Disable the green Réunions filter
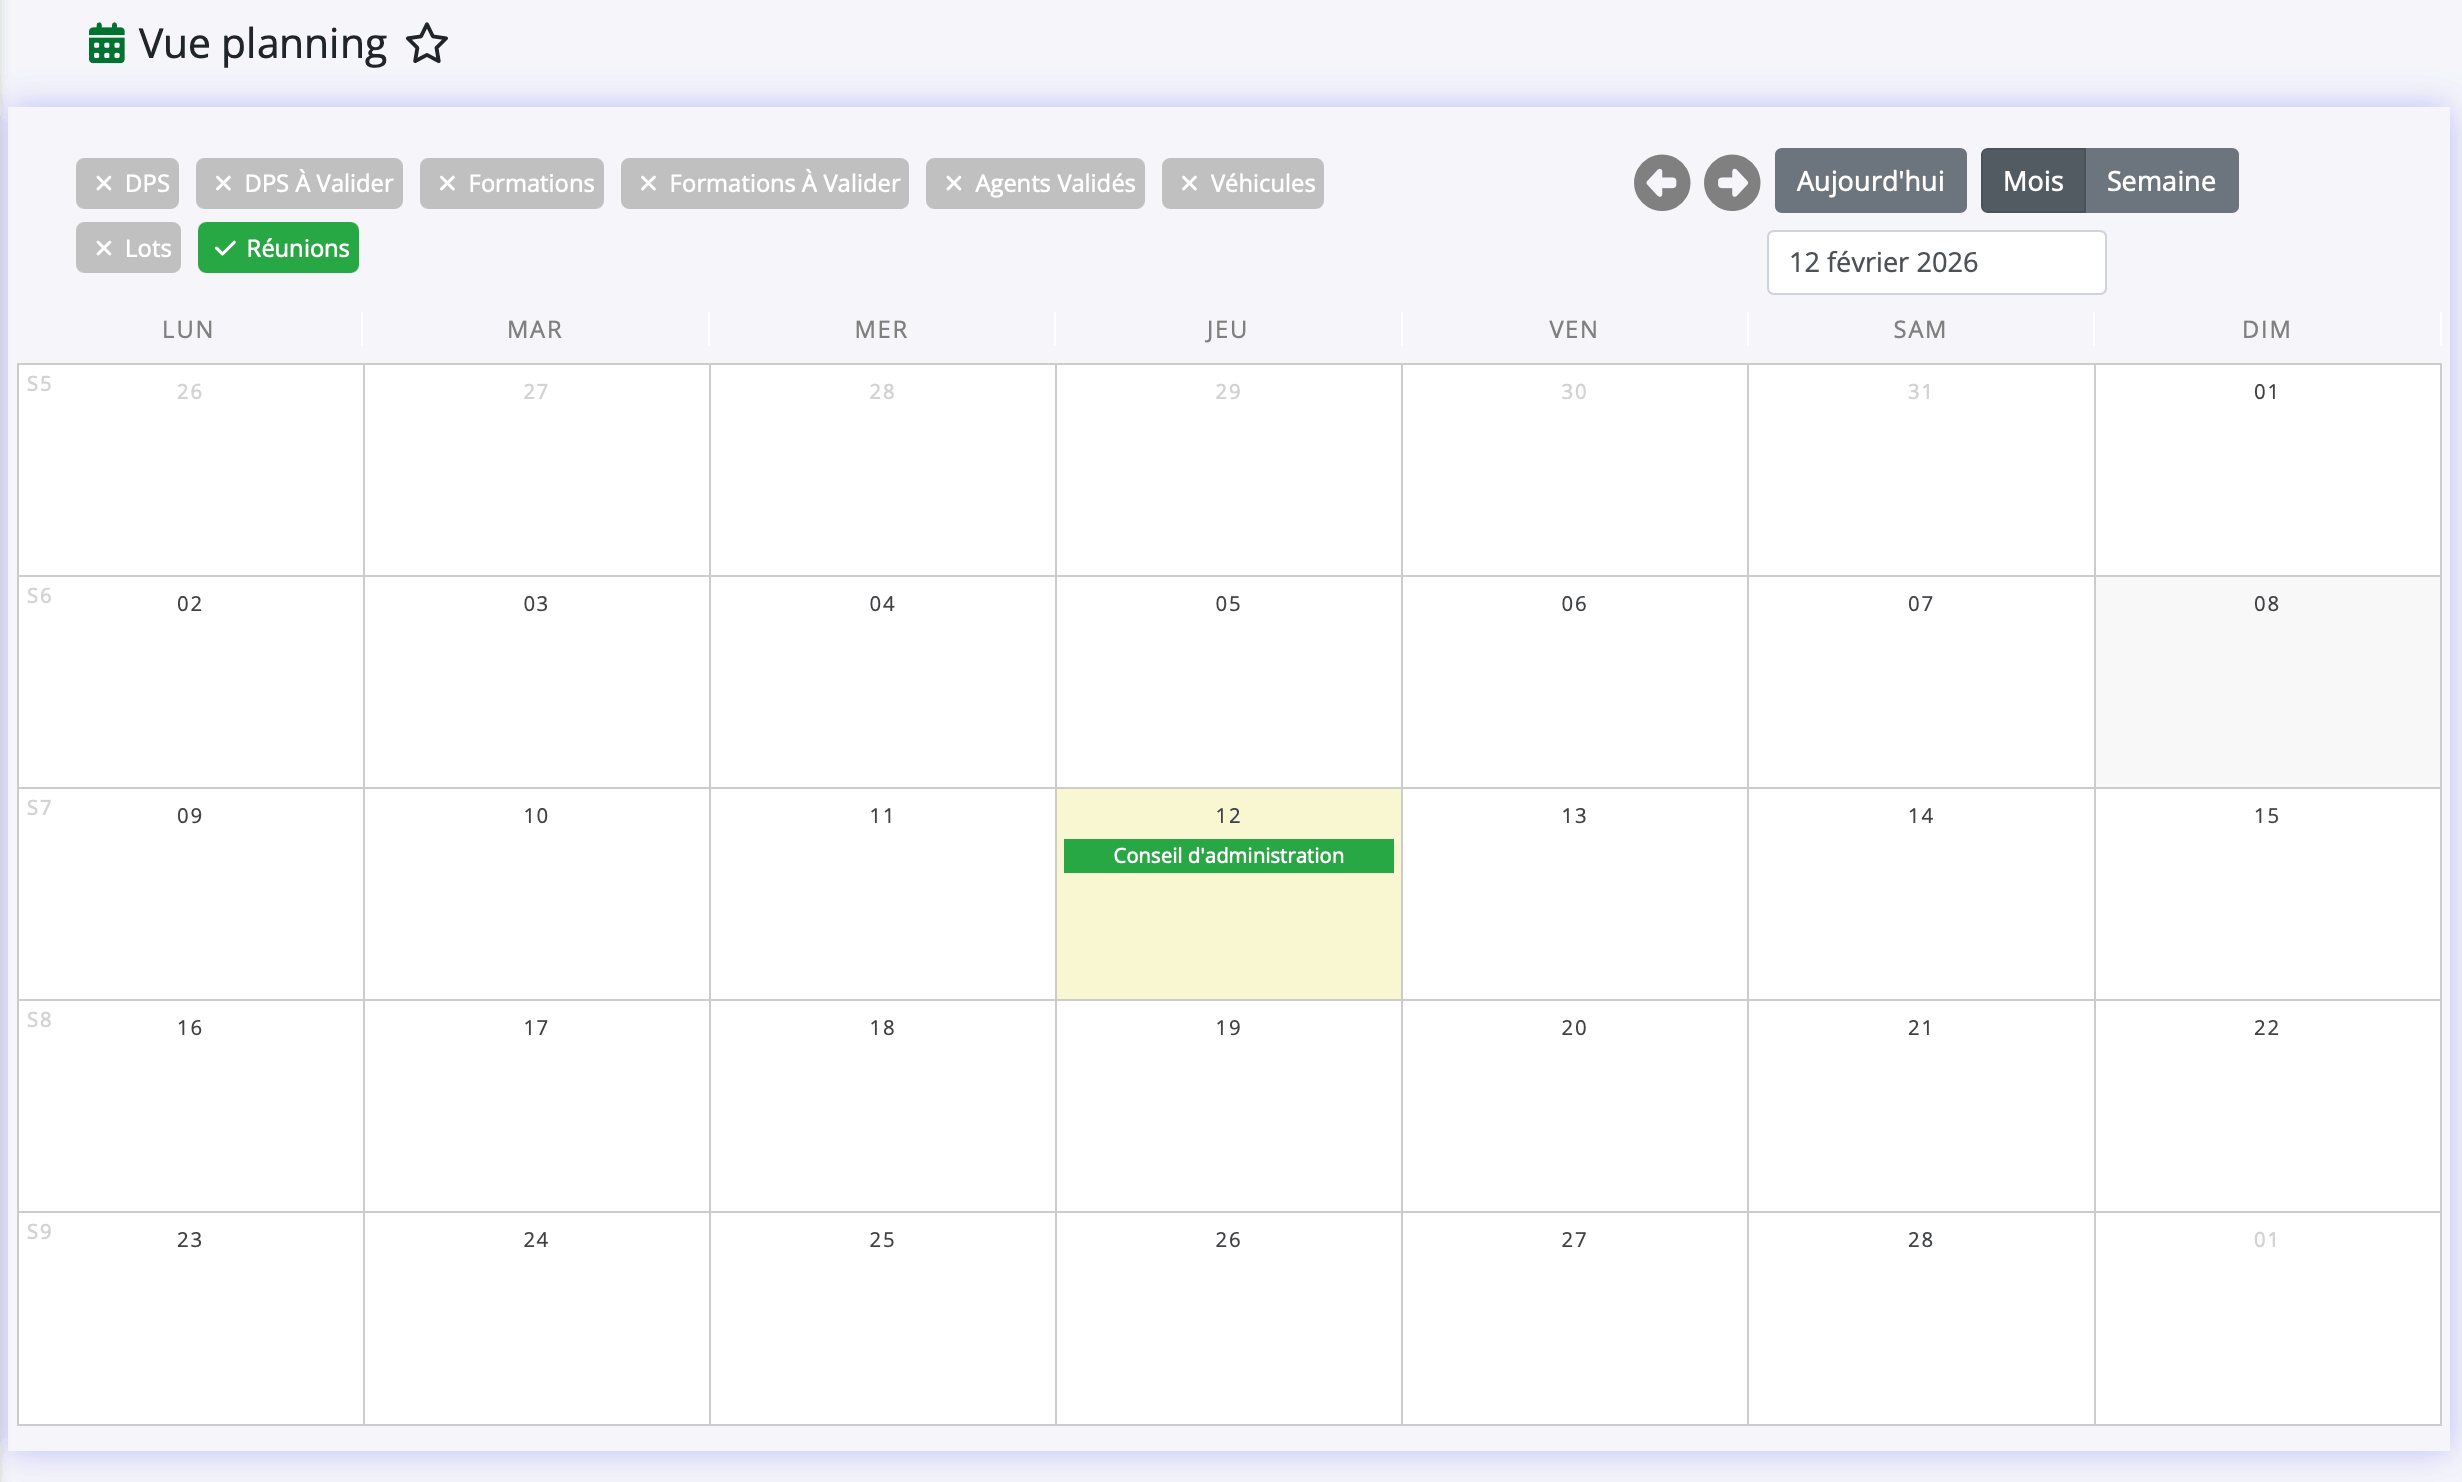 (x=279, y=248)
